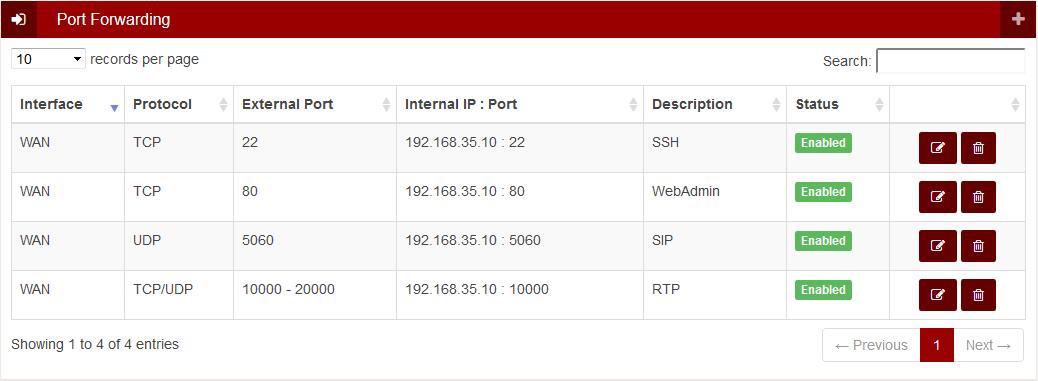Sort table by Description column
This screenshot has height=381, width=1038.
[715, 104]
